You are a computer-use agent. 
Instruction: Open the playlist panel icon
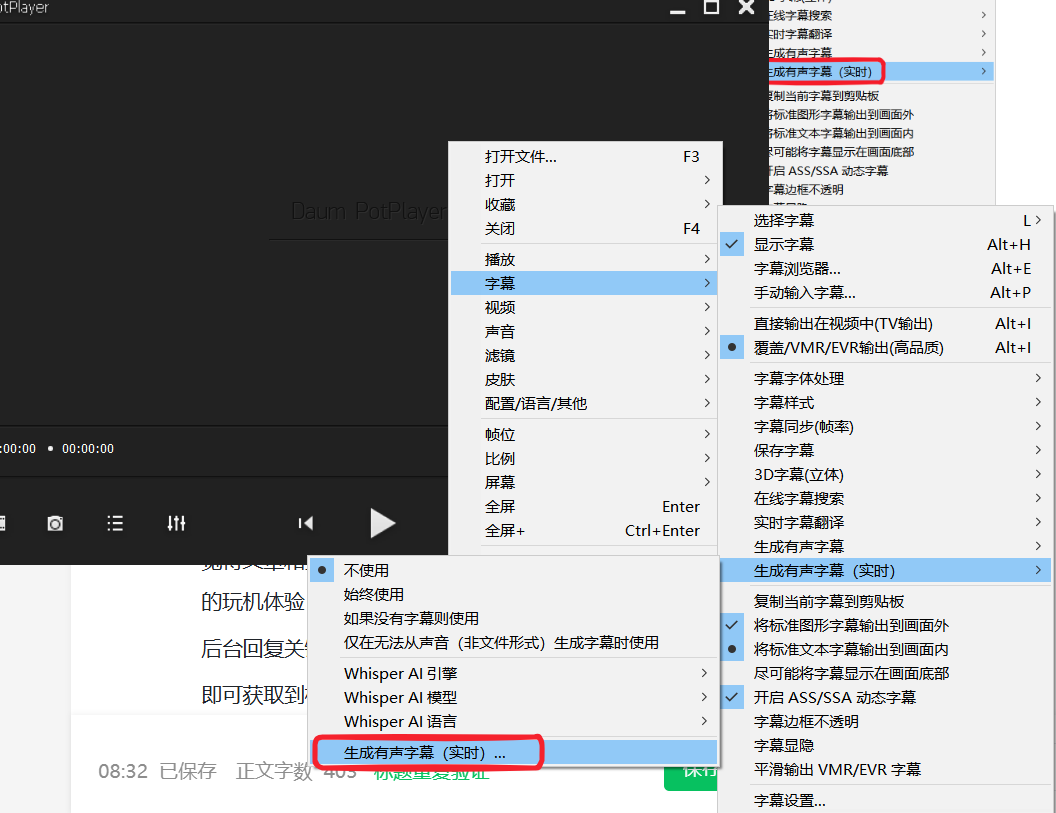pos(115,523)
